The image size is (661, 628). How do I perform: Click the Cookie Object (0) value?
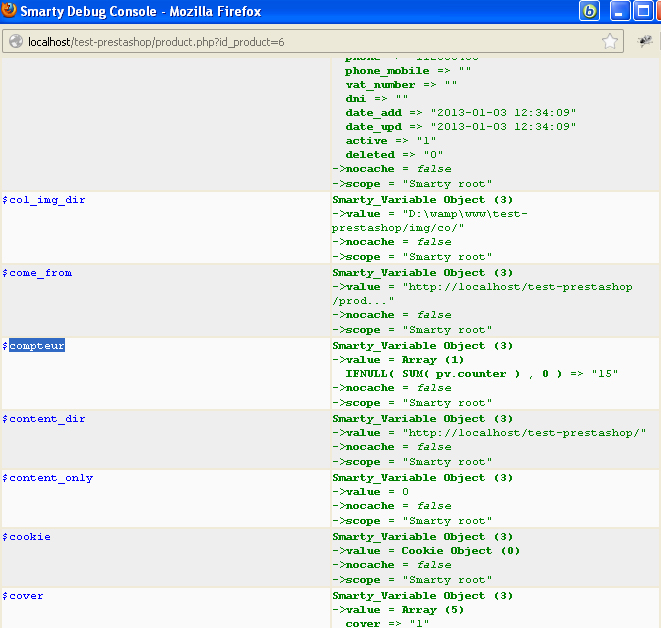pos(461,551)
